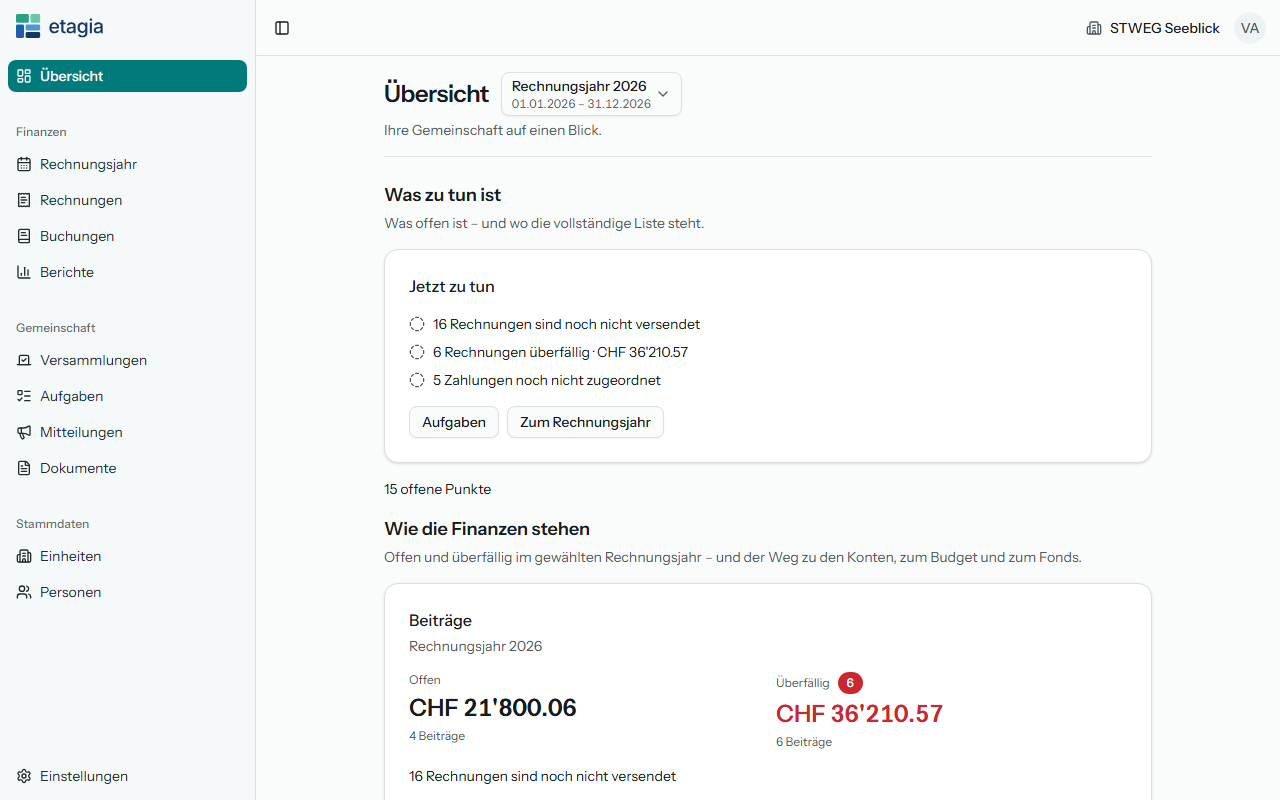This screenshot has height=800, width=1280.
Task: Click the chevron in the year selector
Action: 662,94
